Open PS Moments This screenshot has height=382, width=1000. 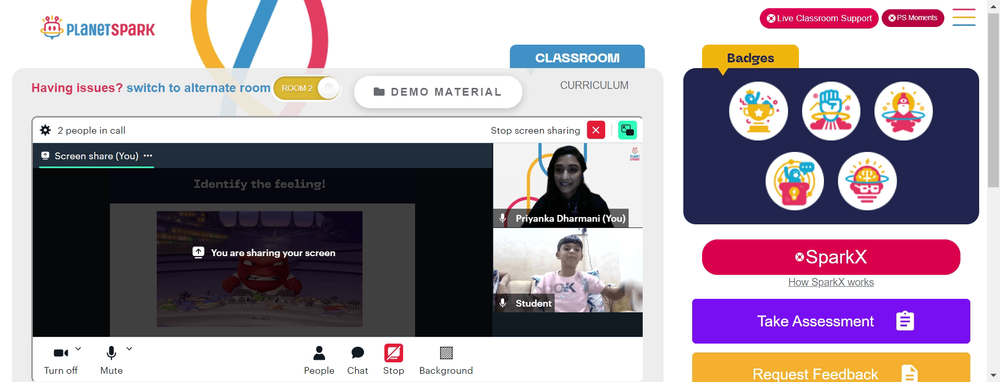[x=913, y=18]
